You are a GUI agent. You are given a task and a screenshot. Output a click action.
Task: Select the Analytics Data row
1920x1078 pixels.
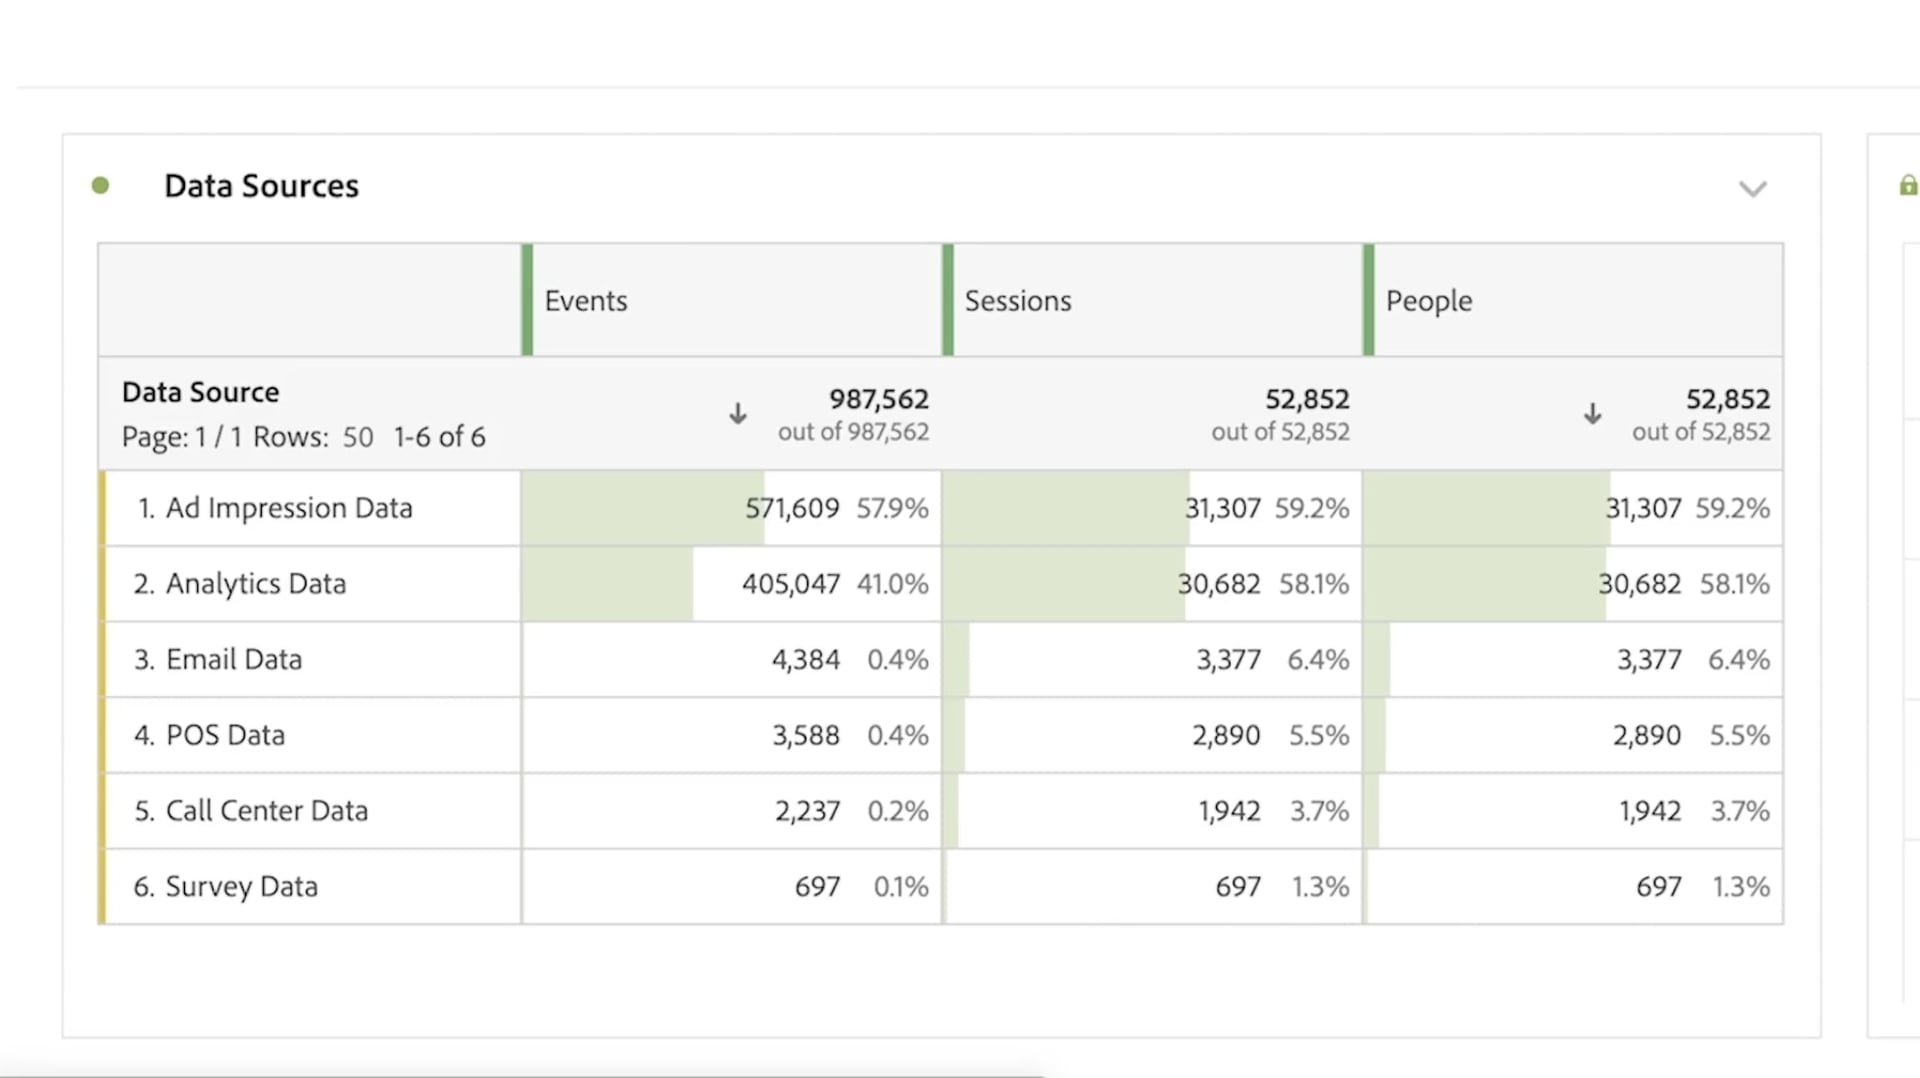tap(255, 584)
